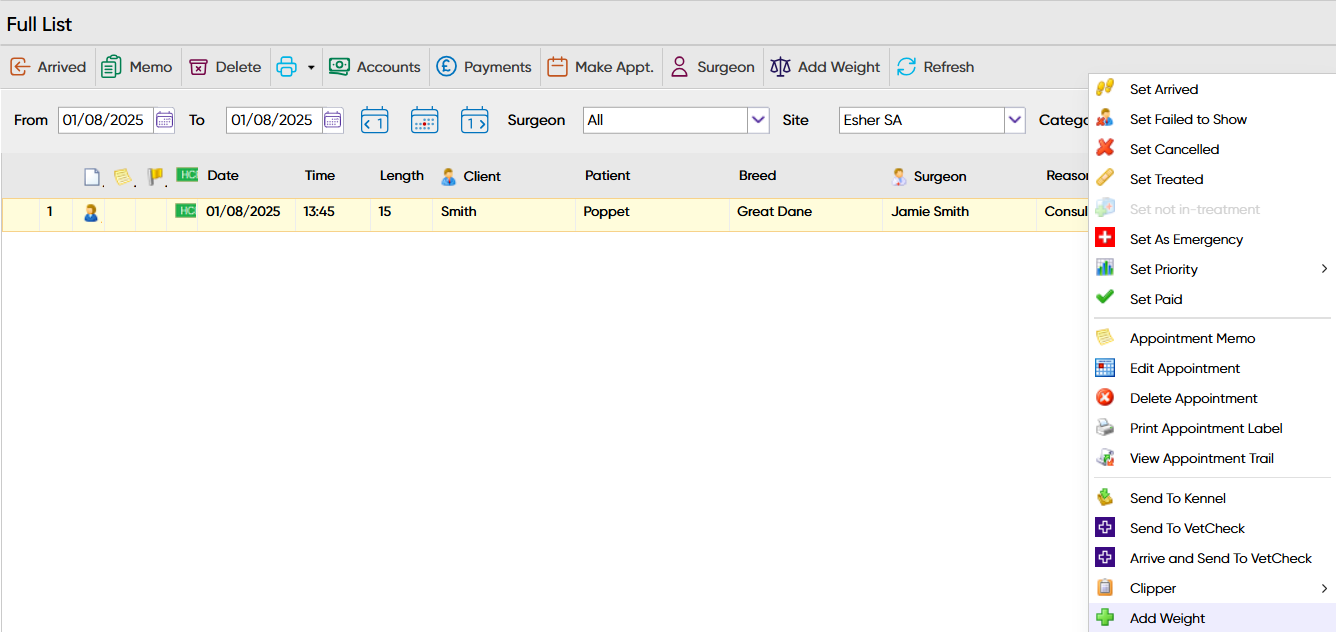Click the green HC icon column header
The height and width of the screenshot is (632, 1336).
click(186, 174)
